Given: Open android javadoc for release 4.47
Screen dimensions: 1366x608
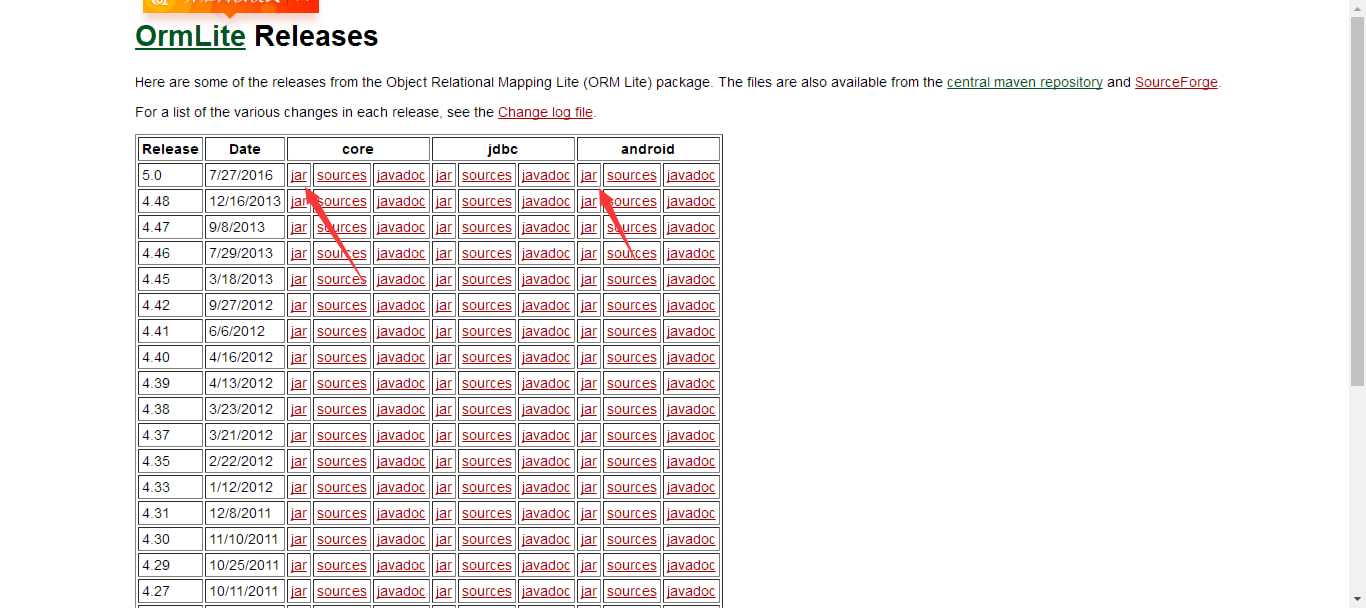Looking at the screenshot, I should pos(691,227).
